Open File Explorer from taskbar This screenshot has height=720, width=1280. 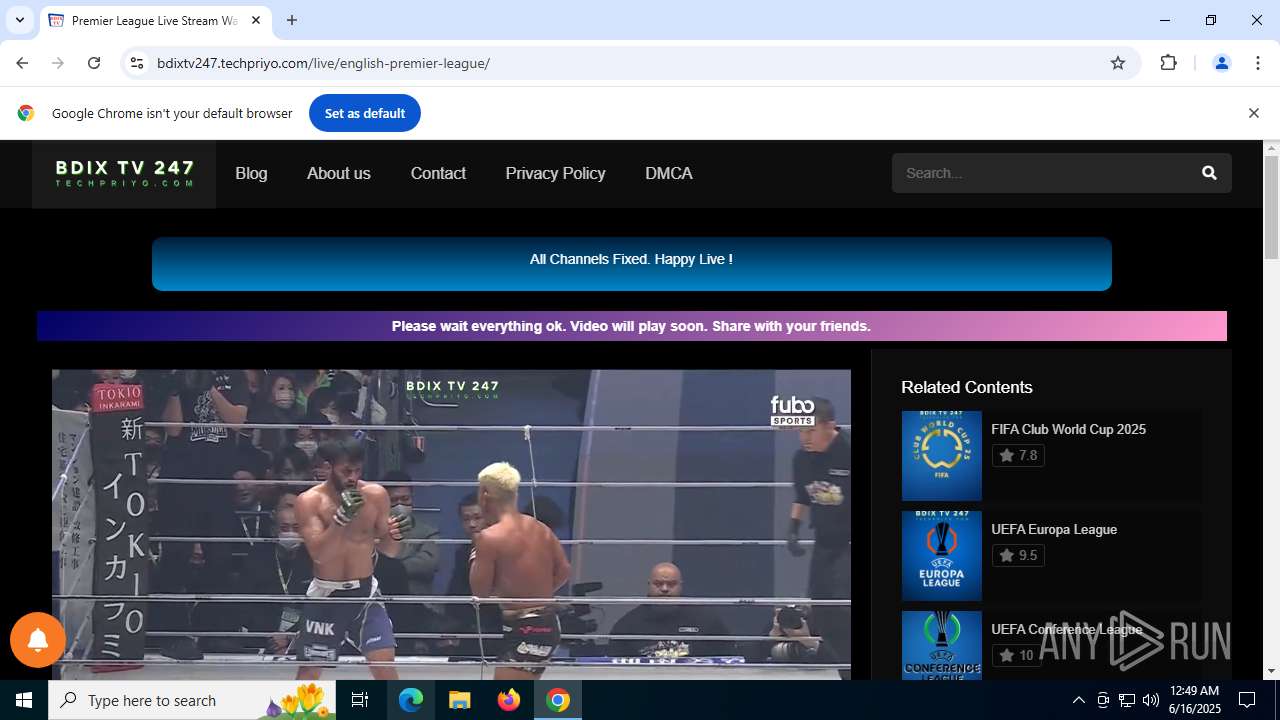click(x=460, y=700)
